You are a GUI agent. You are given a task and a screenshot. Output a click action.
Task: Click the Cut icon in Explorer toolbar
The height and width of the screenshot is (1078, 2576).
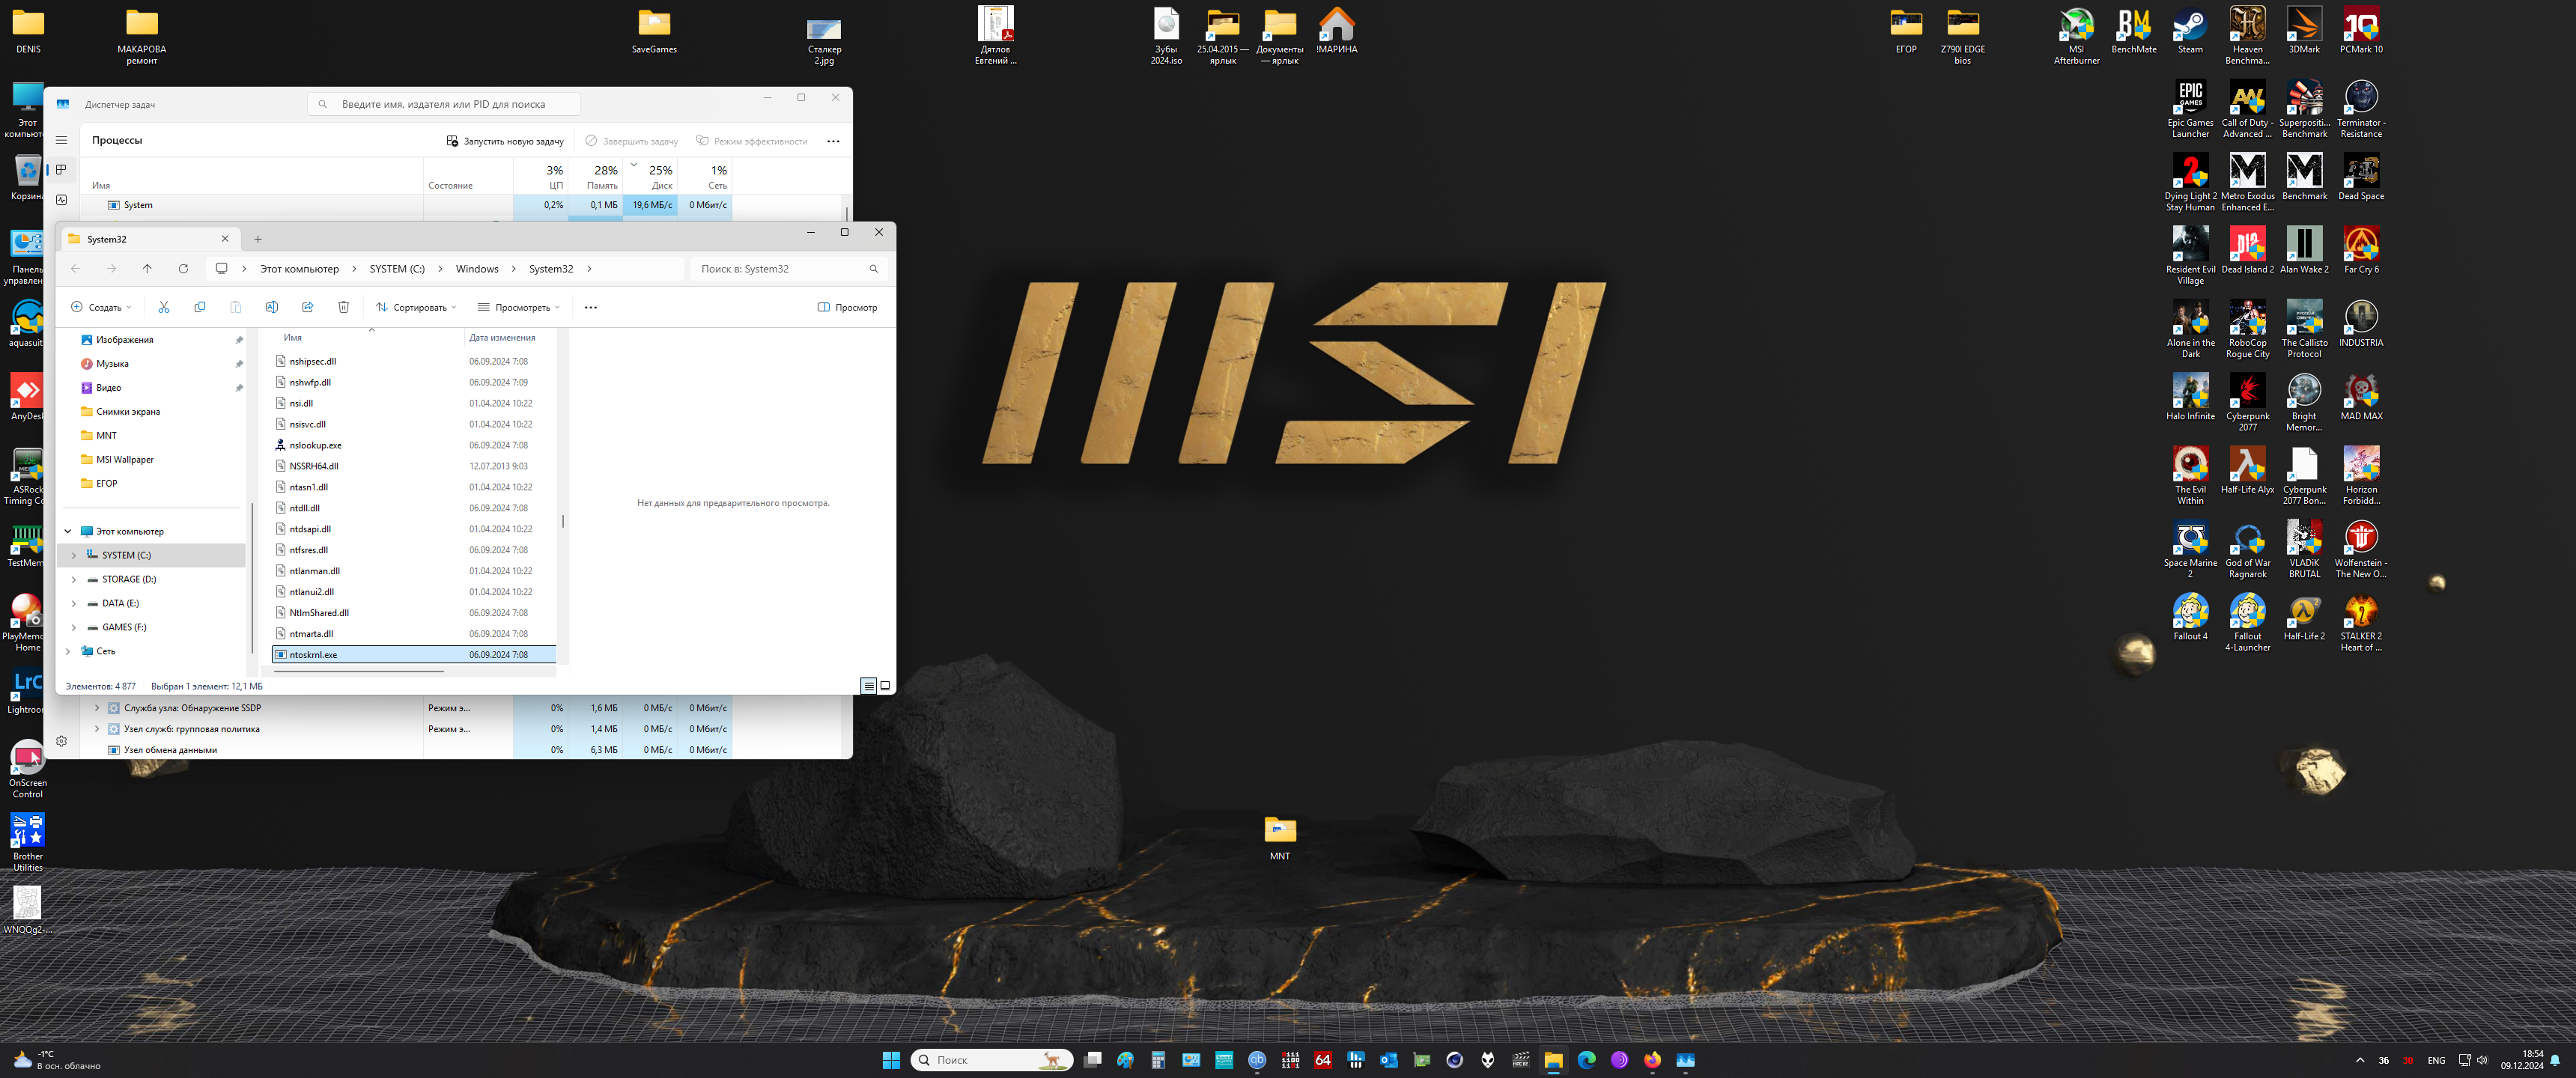164,307
